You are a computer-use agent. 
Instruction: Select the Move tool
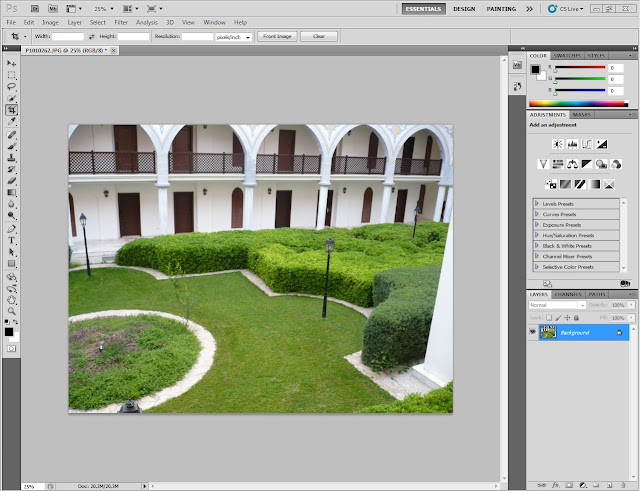pos(11,63)
